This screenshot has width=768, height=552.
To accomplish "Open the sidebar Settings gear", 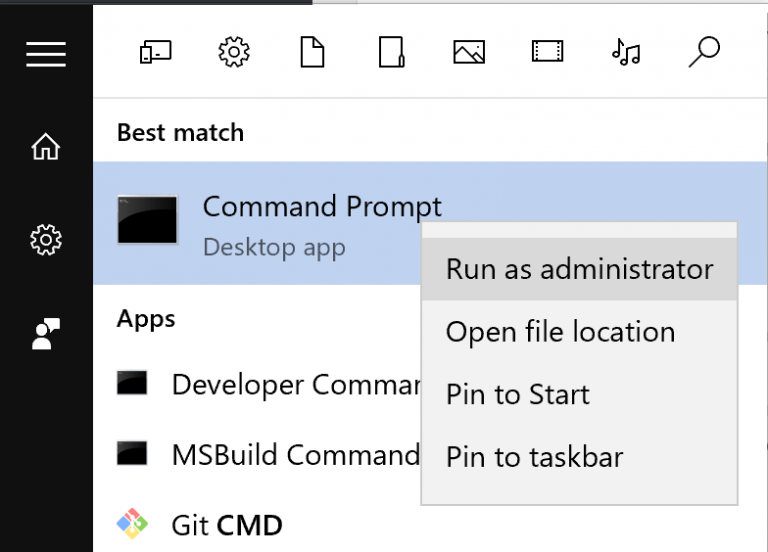I will [46, 240].
